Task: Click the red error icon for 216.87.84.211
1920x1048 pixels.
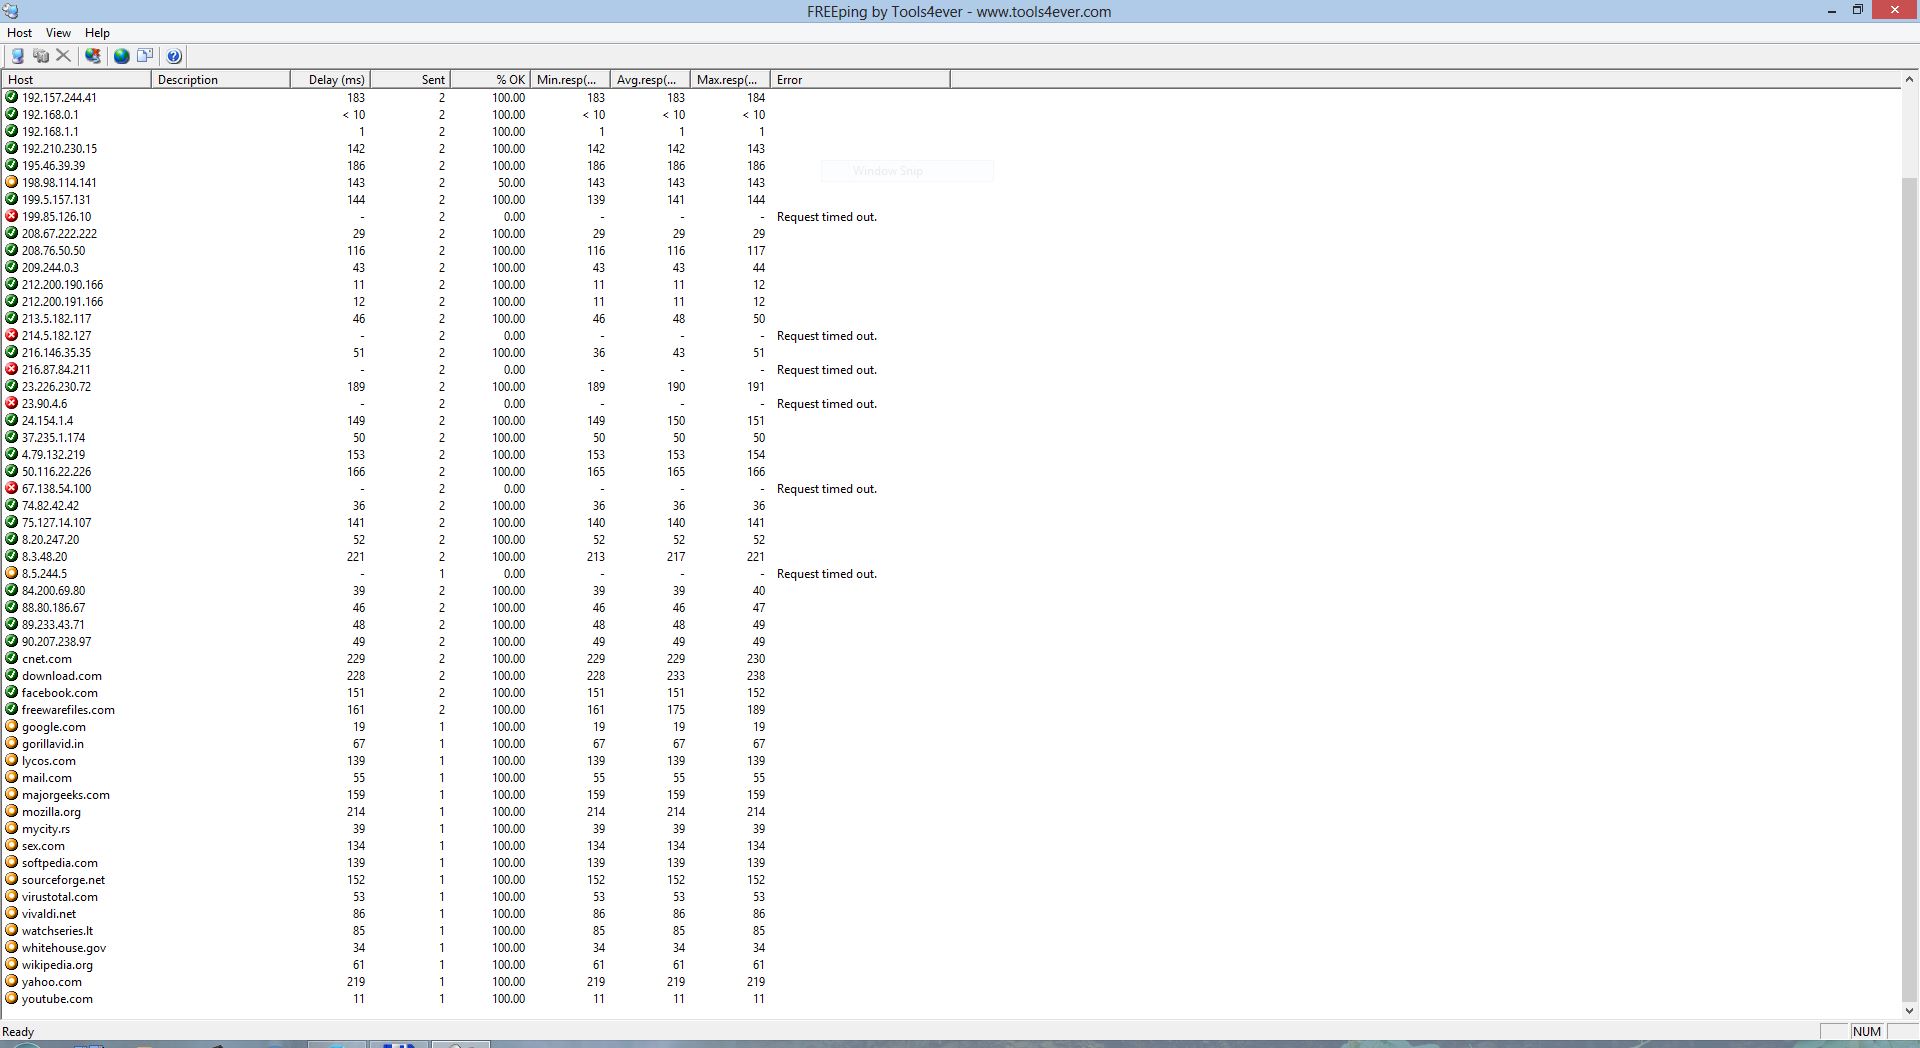Action: point(12,369)
